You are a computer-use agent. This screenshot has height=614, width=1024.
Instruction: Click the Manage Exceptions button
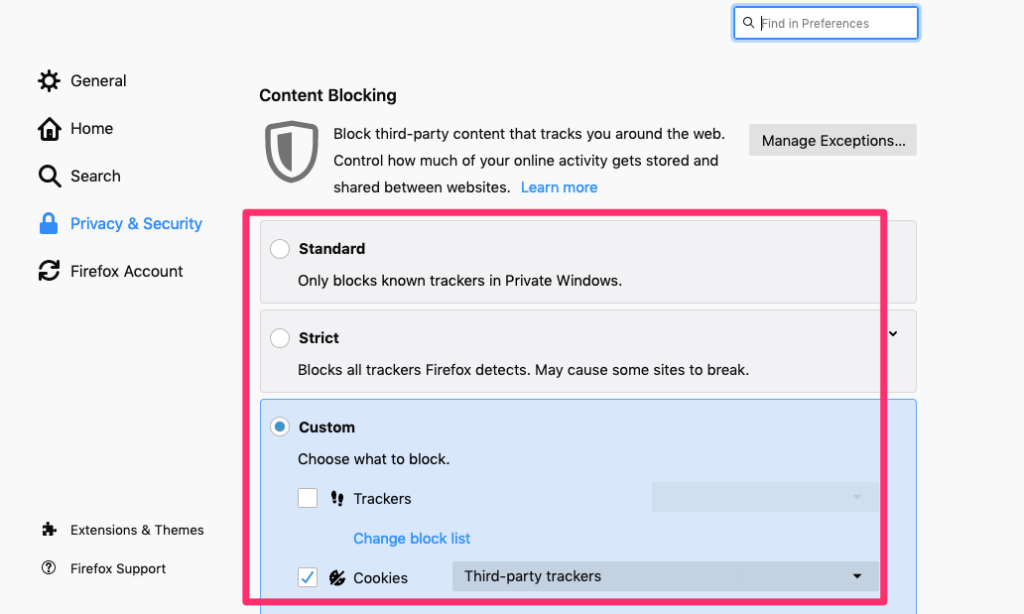[833, 141]
